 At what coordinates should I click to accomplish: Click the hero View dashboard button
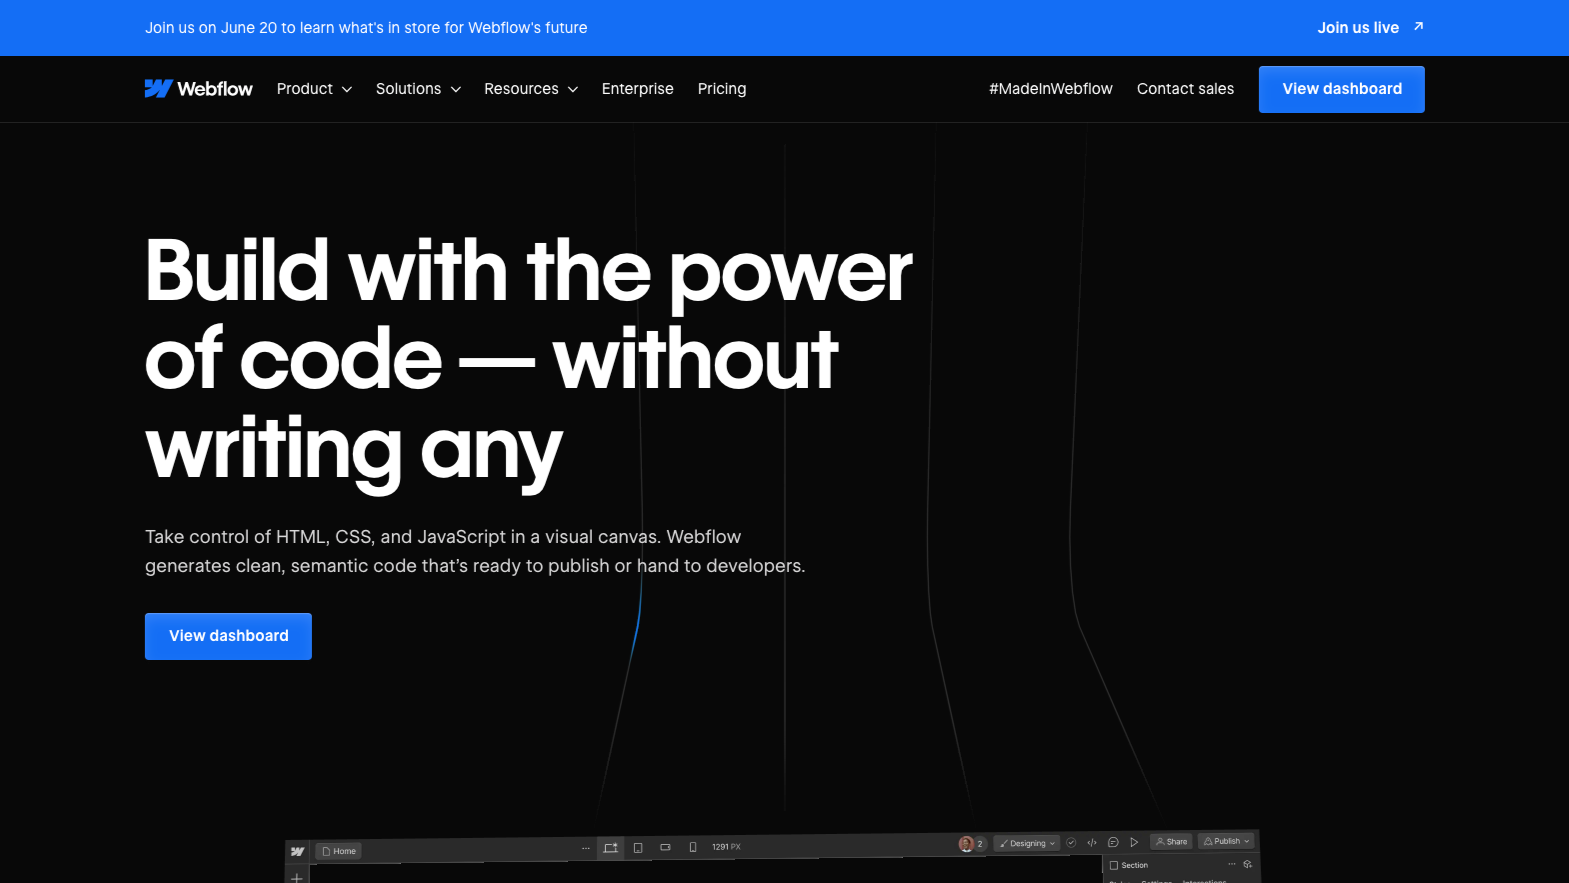228,636
